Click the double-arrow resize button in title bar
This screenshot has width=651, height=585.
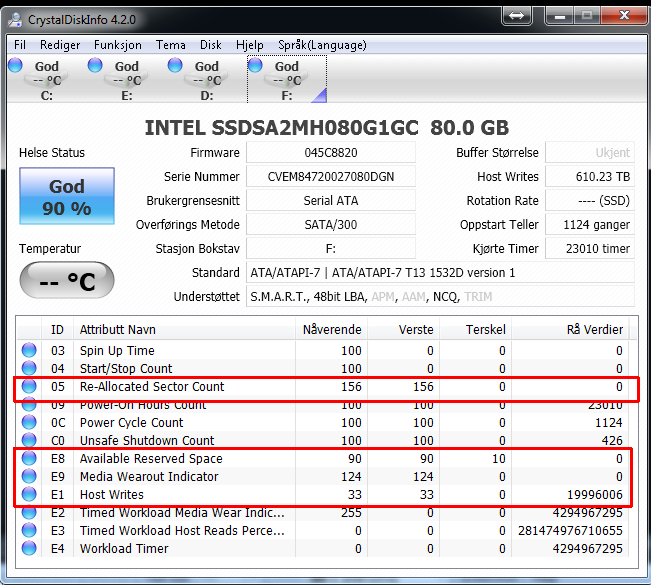(x=516, y=16)
